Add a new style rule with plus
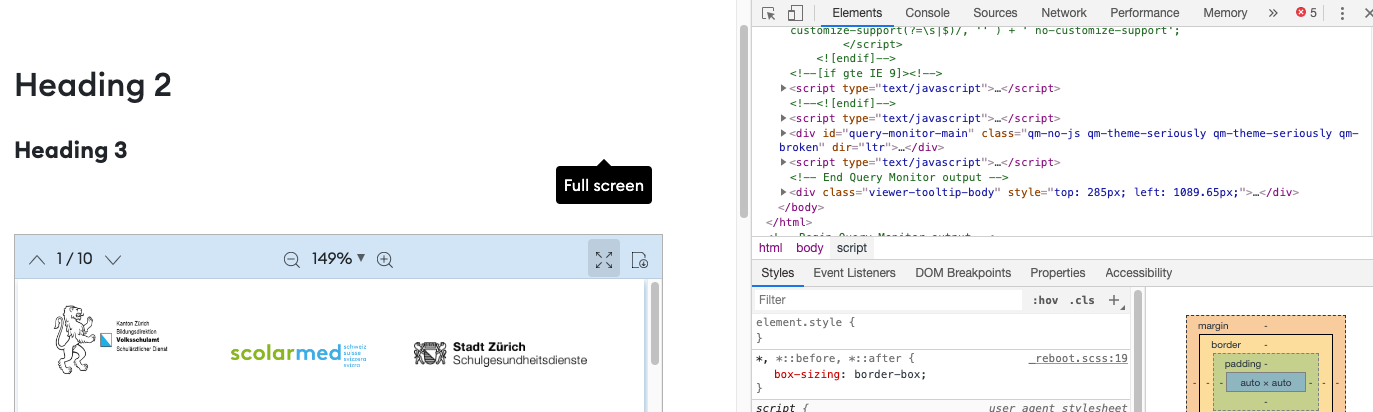This screenshot has height=412, width=1373. click(1114, 300)
